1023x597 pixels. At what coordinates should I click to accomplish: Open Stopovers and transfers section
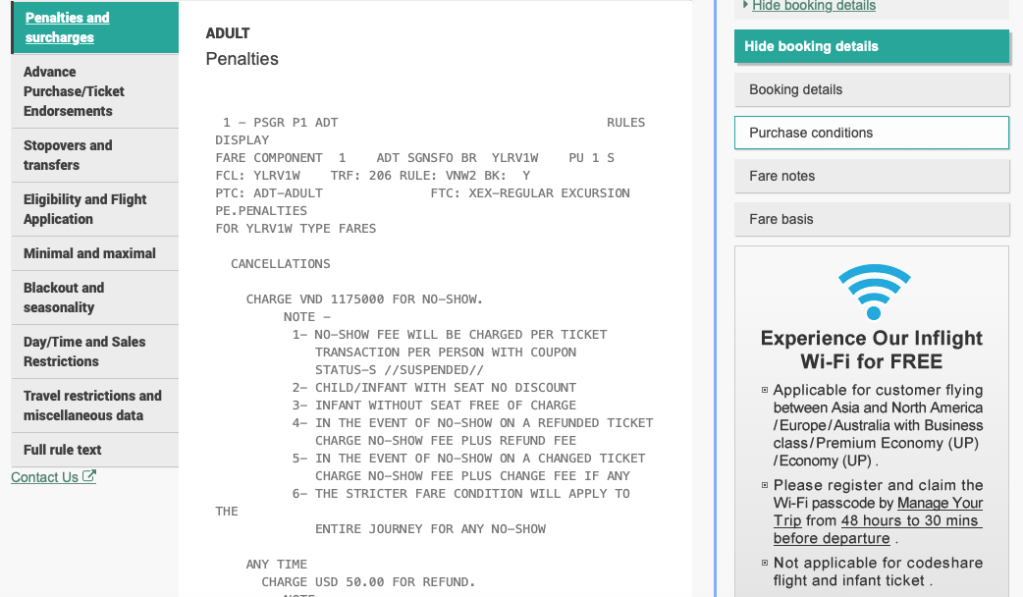coord(67,155)
